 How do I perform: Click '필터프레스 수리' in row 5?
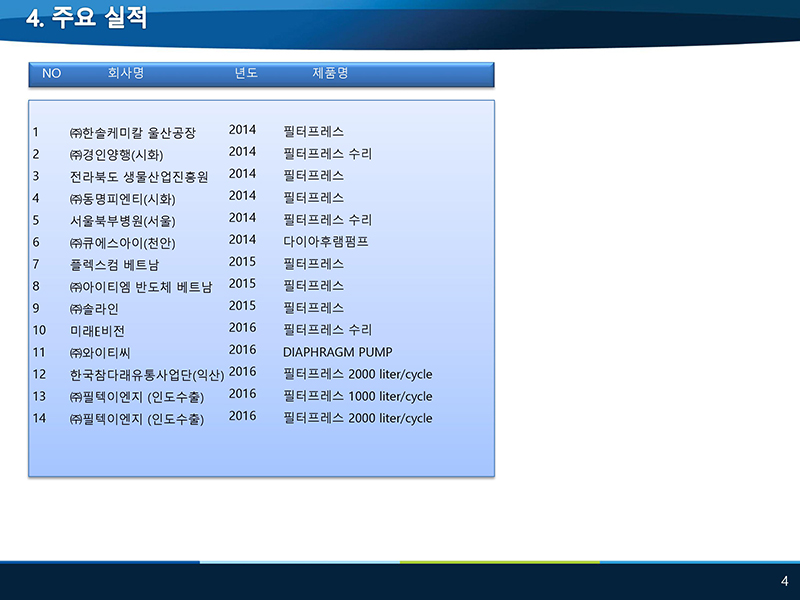(328, 219)
